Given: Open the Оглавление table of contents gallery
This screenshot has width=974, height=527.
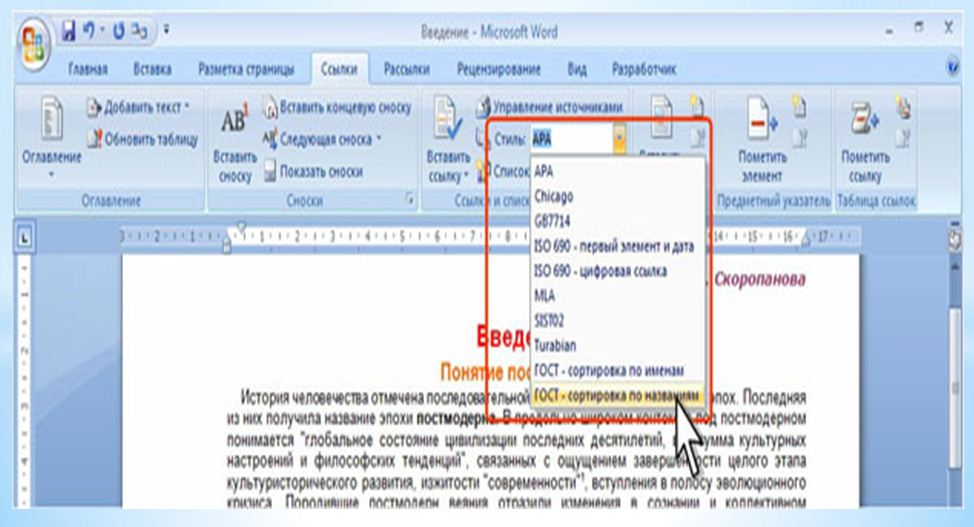Looking at the screenshot, I should tap(52, 138).
